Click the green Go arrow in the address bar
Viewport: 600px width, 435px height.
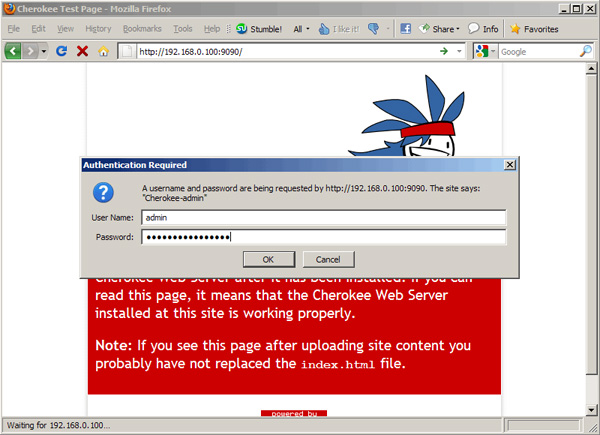click(444, 51)
